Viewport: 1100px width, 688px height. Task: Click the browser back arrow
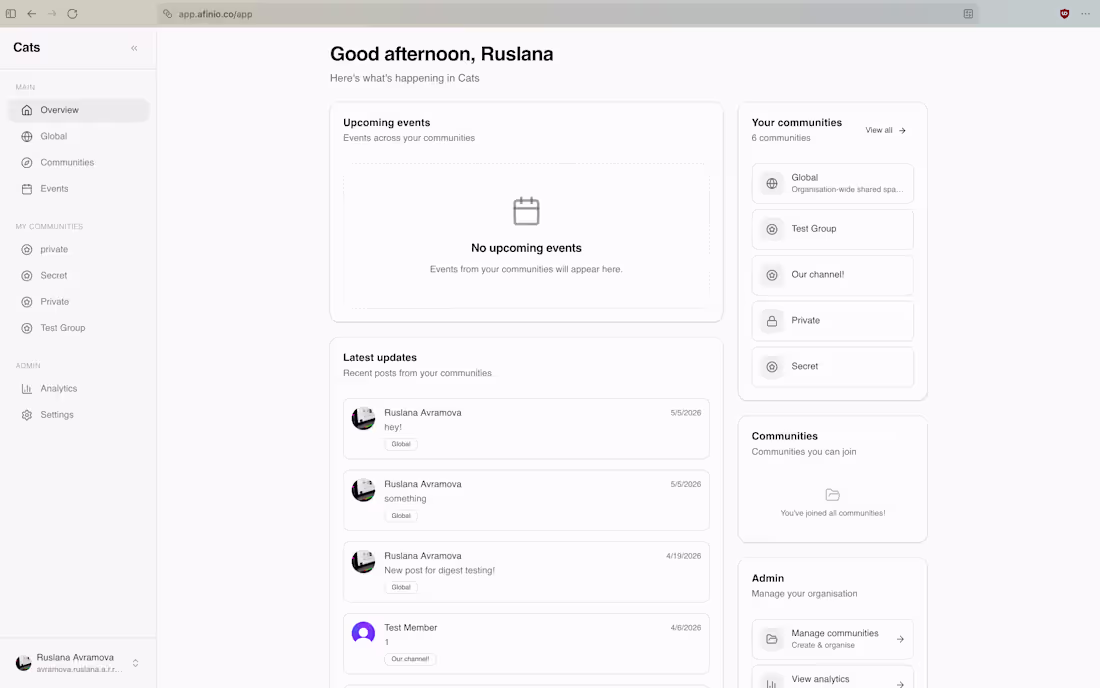32,13
